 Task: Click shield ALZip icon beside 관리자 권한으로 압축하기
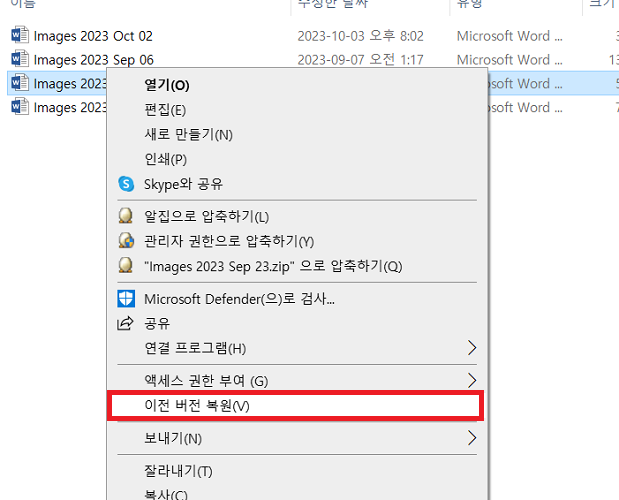pyautogui.click(x=126, y=241)
